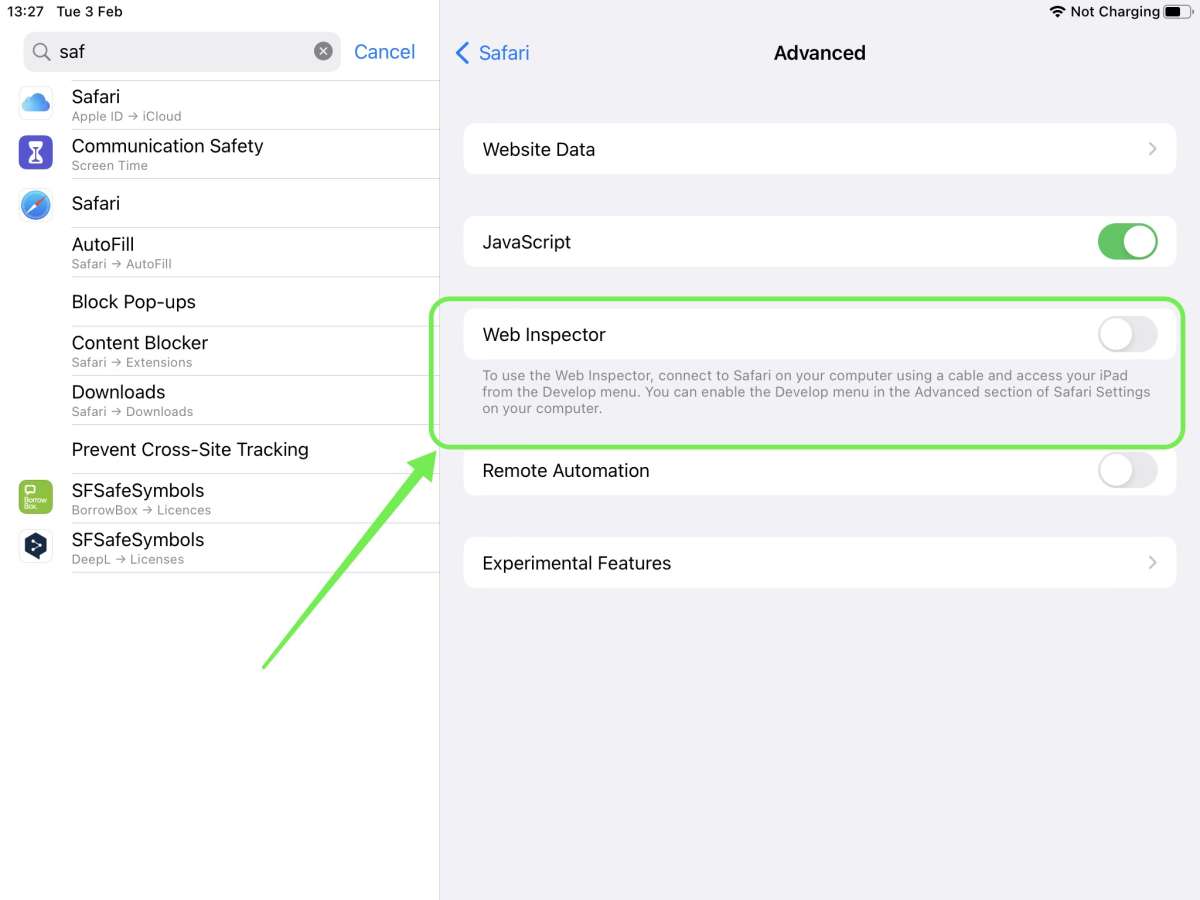Tap the battery status icon
This screenshot has width=1200, height=900.
click(x=1179, y=12)
